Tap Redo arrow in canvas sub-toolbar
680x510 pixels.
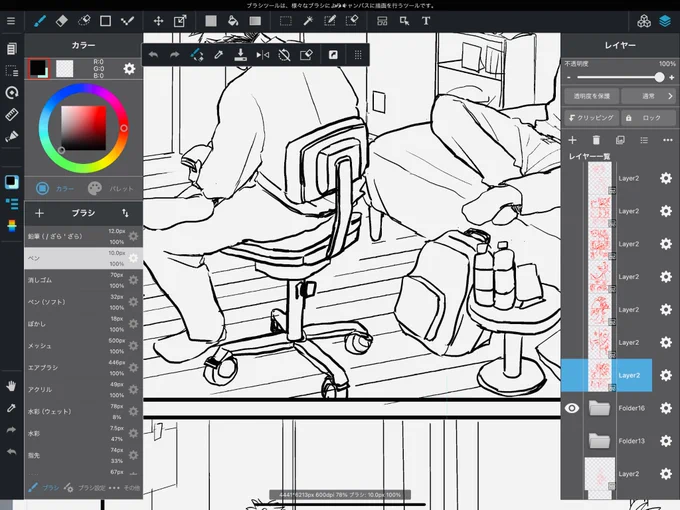coord(175,55)
